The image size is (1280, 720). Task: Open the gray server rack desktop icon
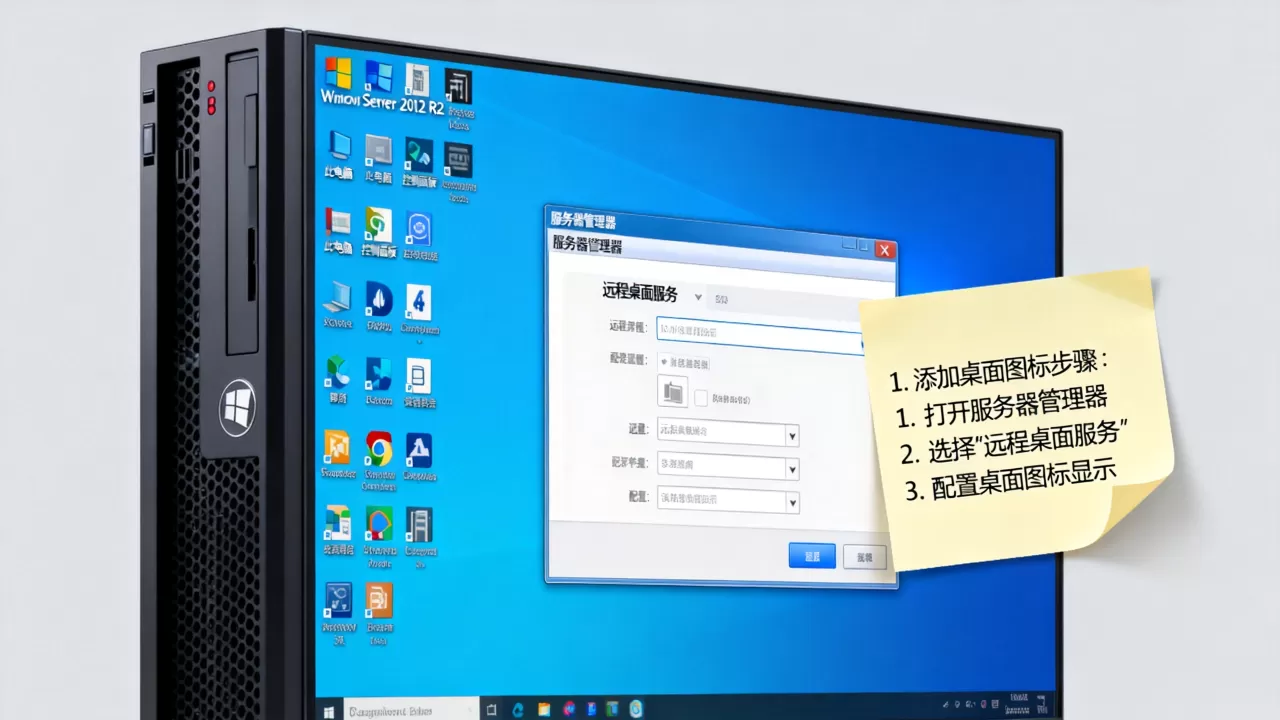[x=419, y=524]
